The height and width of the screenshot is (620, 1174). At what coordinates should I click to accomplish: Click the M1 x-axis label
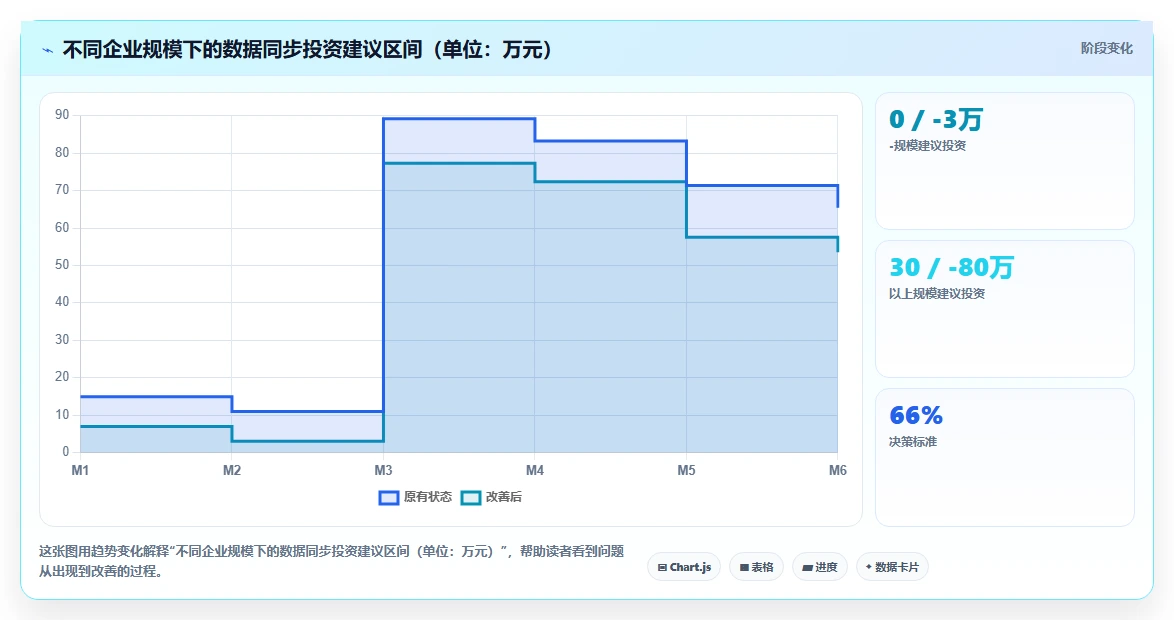[x=80, y=470]
